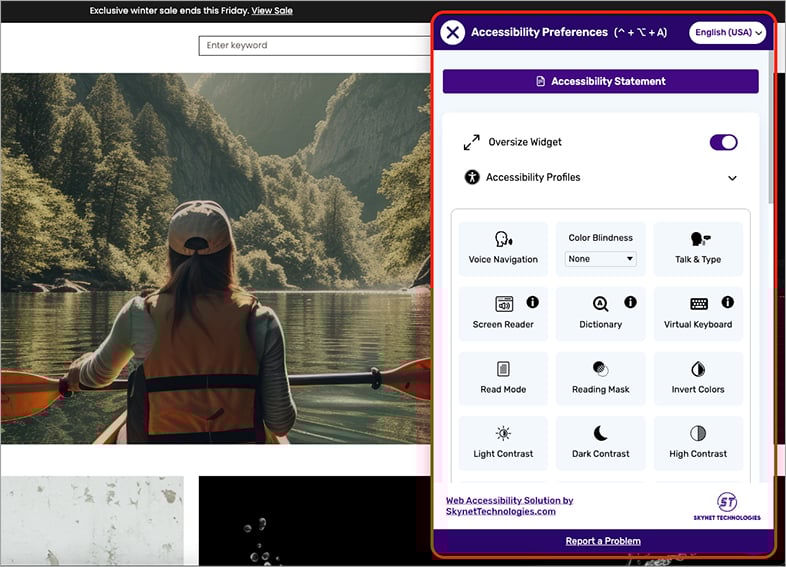Click the kayaker hero image
This screenshot has height=567, width=786.
(216, 259)
